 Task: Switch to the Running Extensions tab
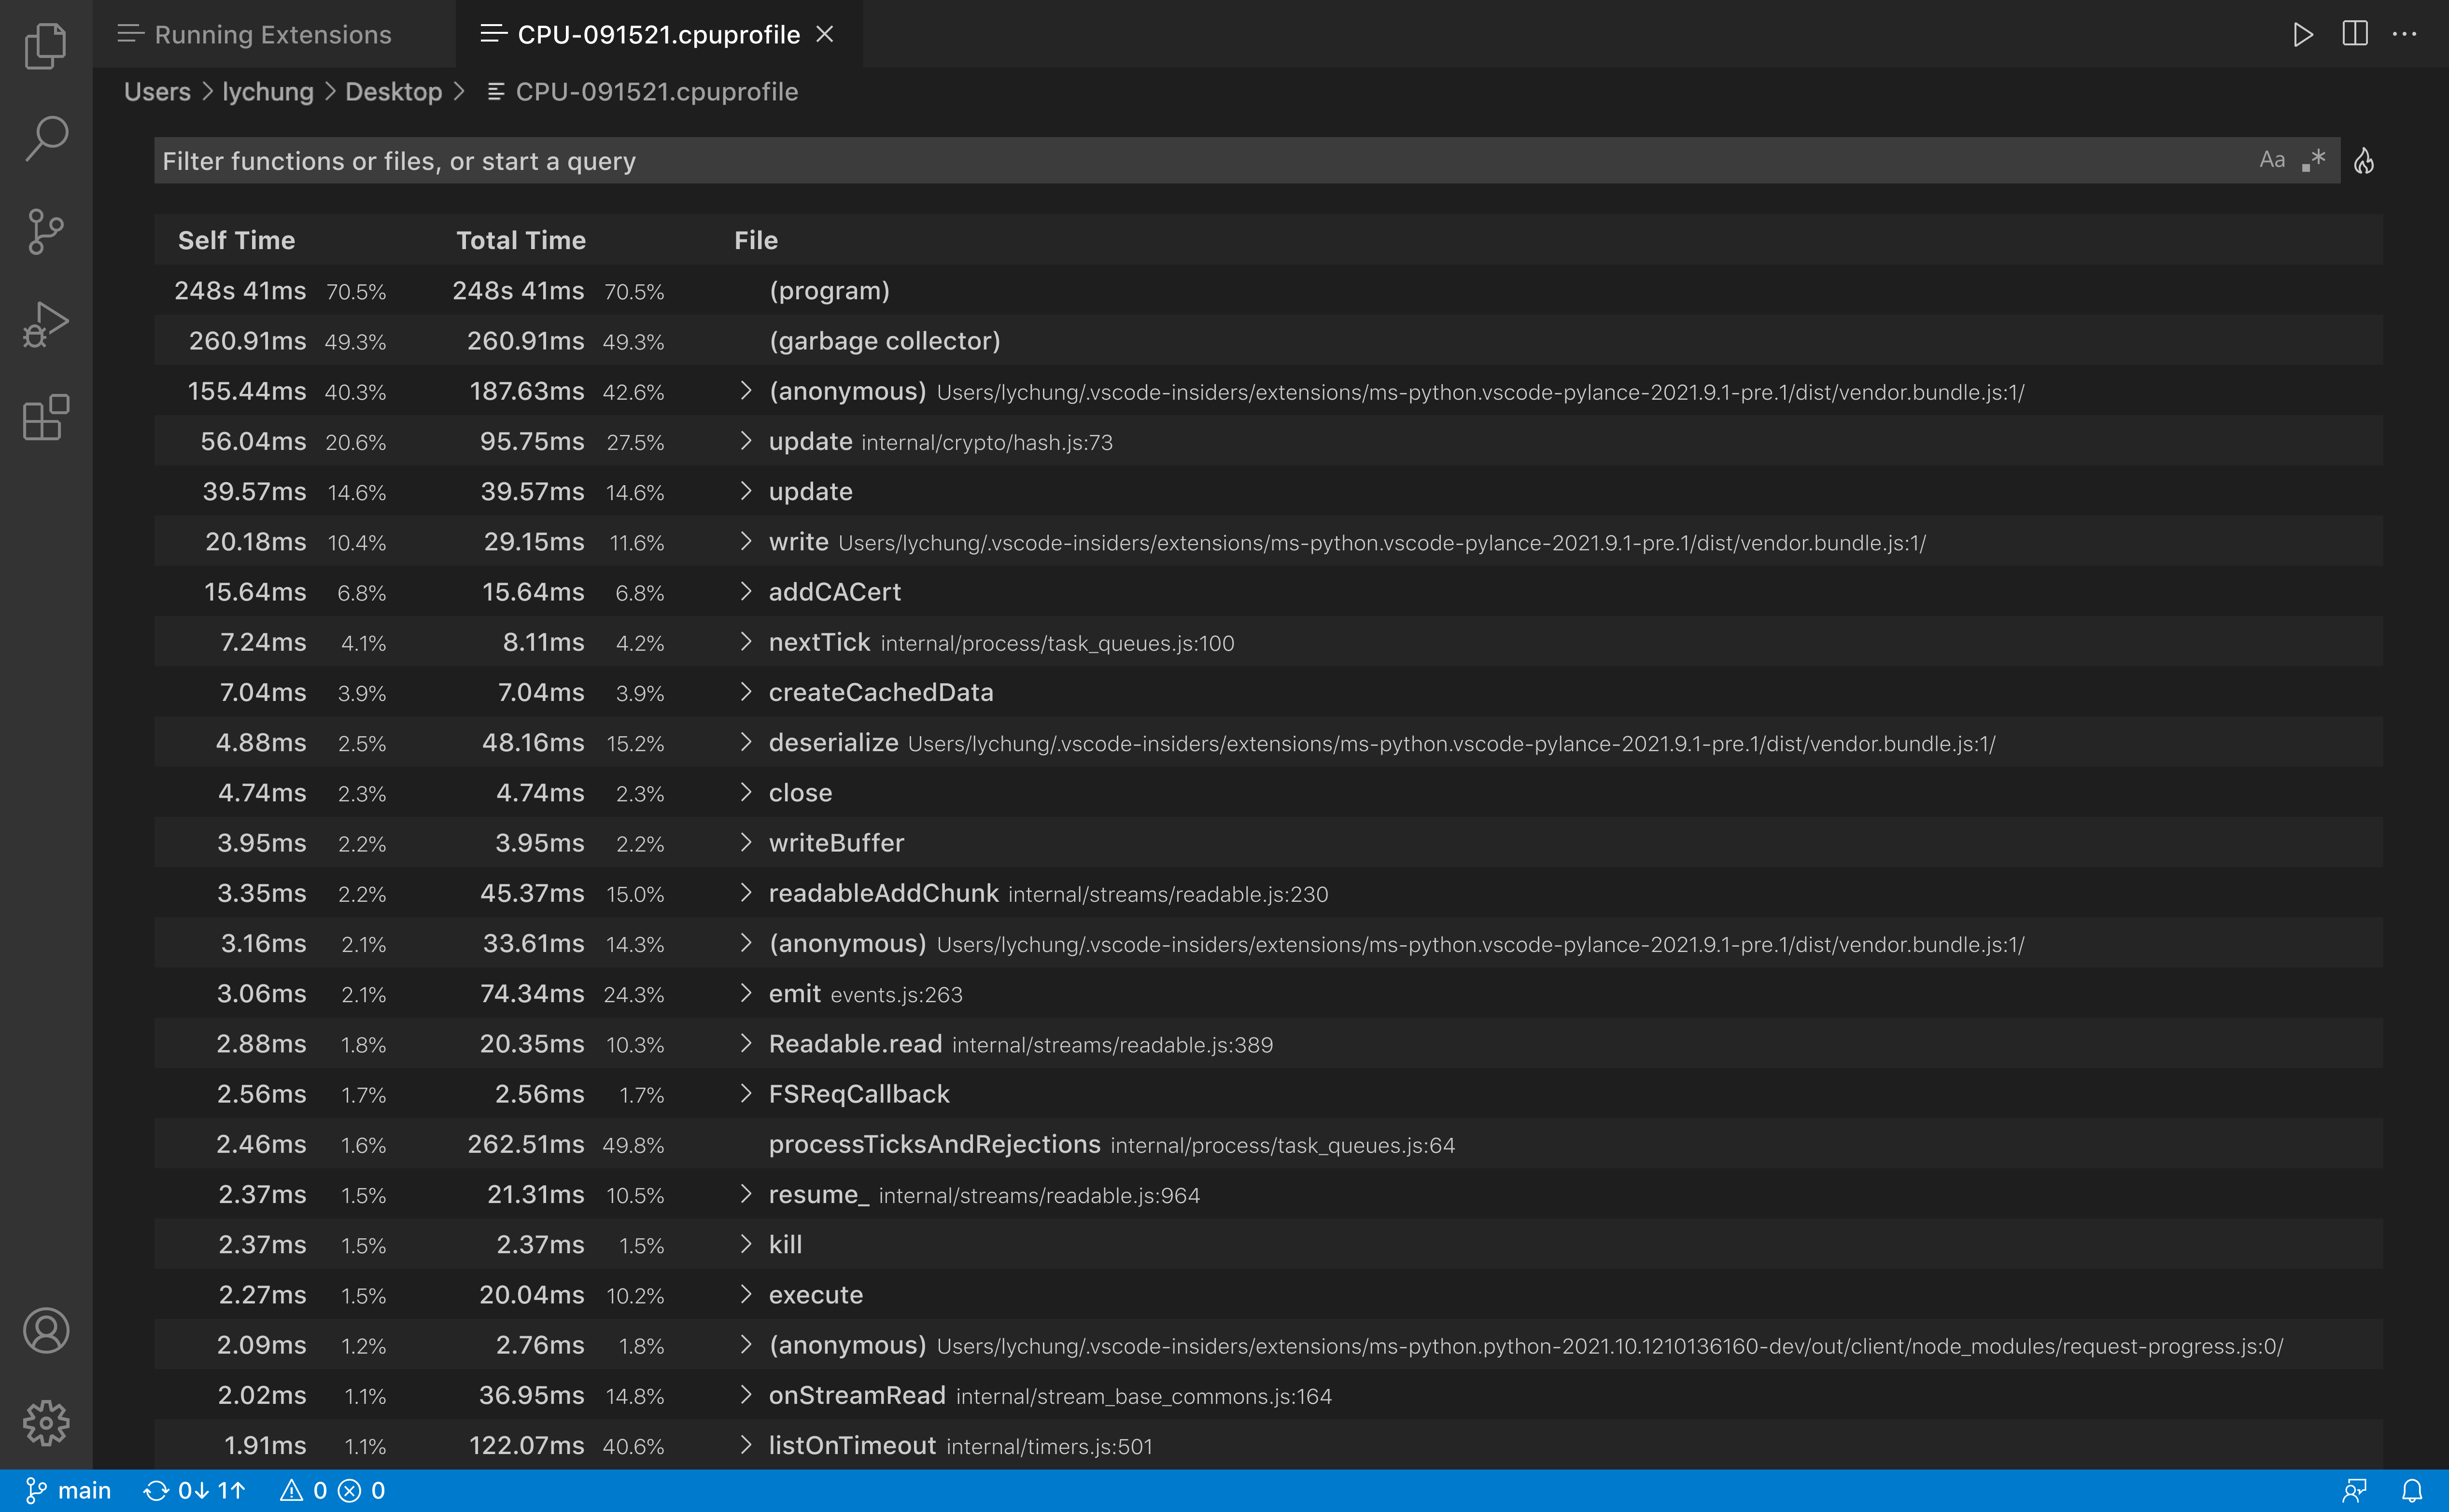tap(272, 33)
